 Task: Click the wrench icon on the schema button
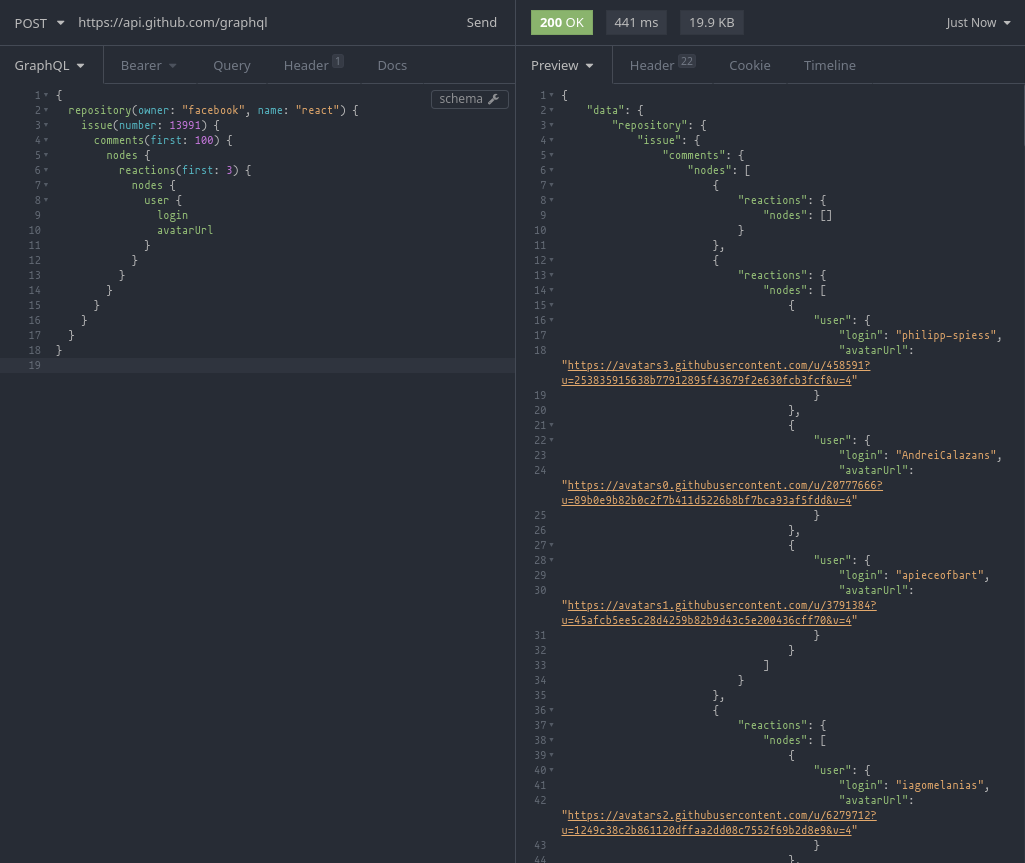(x=491, y=98)
